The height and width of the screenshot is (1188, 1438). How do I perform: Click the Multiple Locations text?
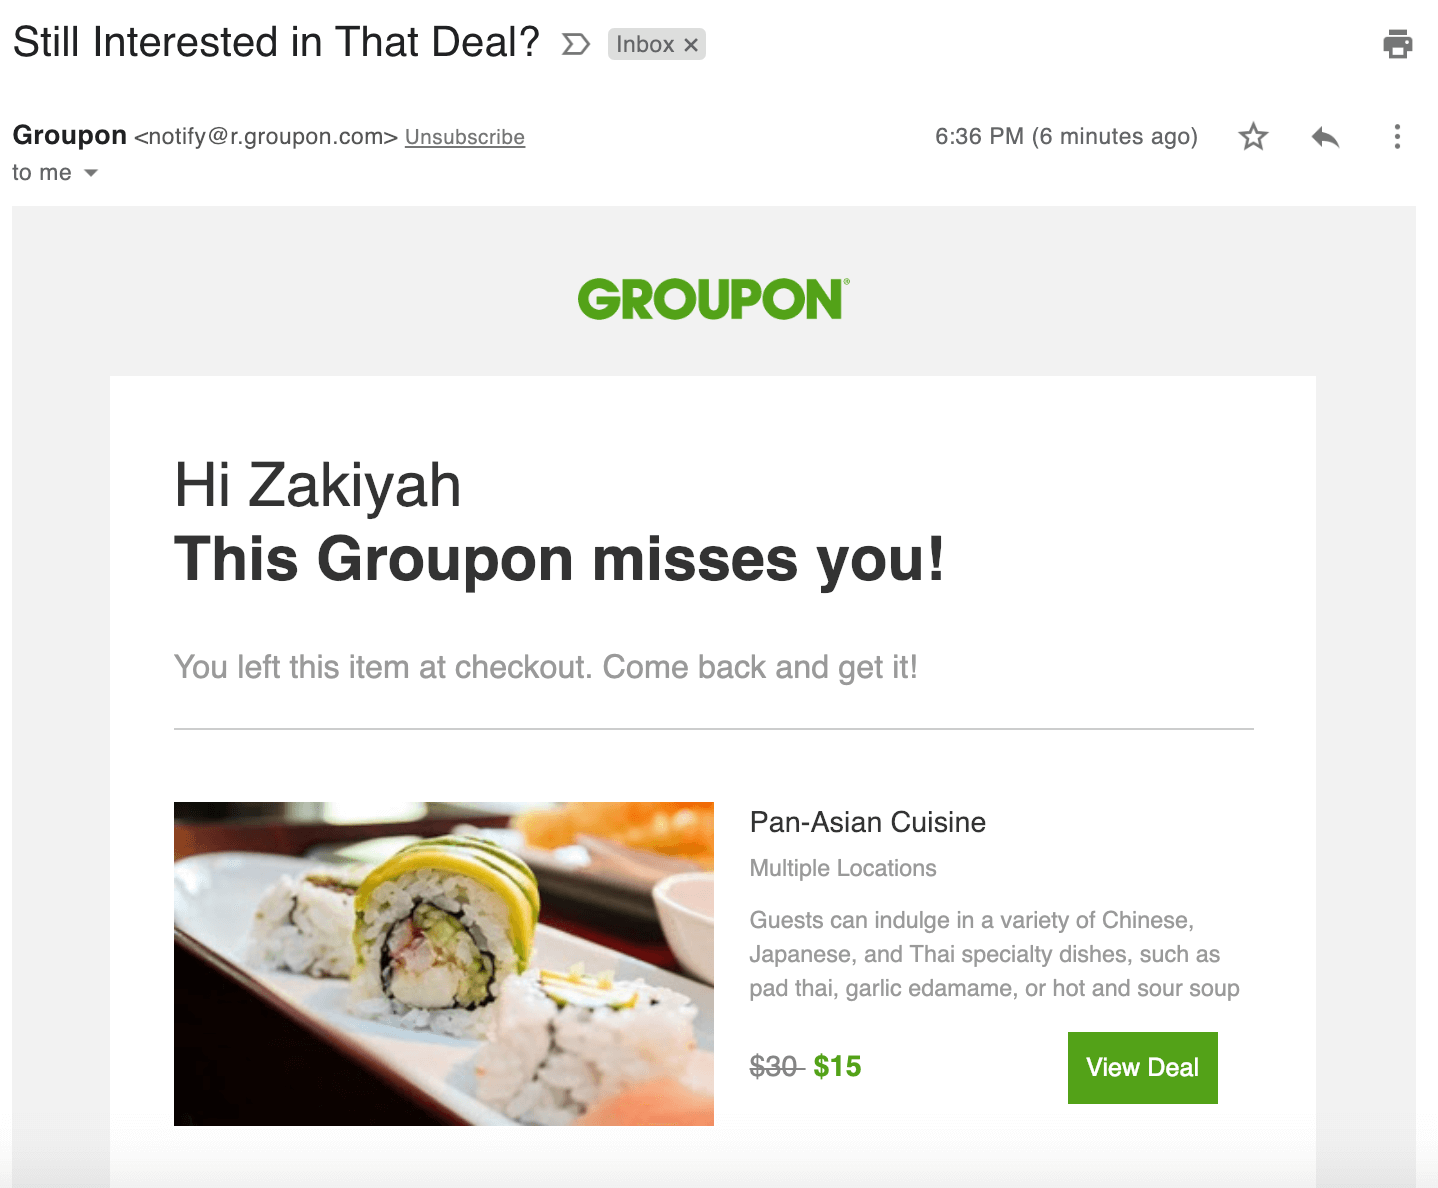843,868
